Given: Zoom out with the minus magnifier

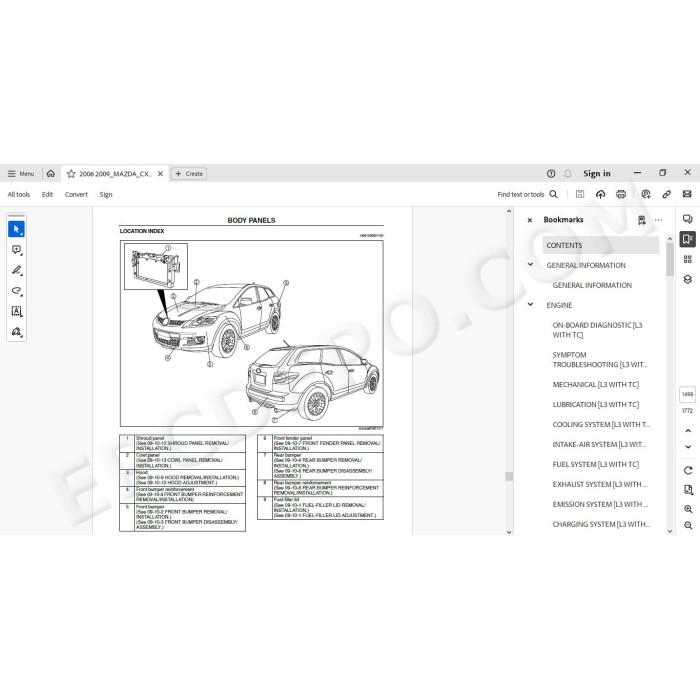Looking at the screenshot, I should point(688,525).
